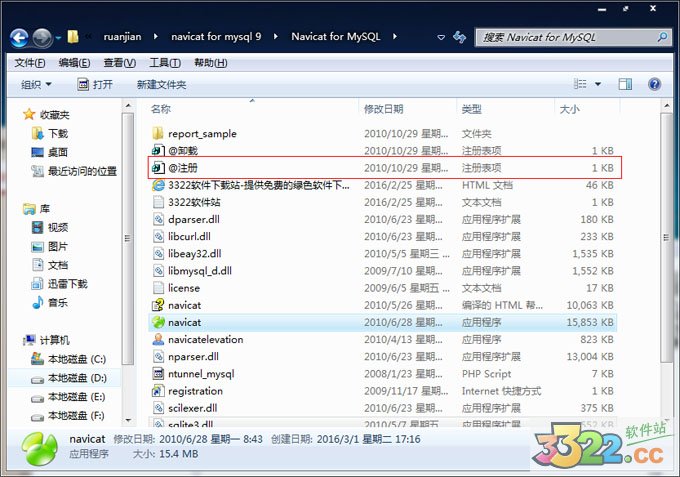
Task: Click 新建文件夹 button
Action: pyautogui.click(x=161, y=84)
